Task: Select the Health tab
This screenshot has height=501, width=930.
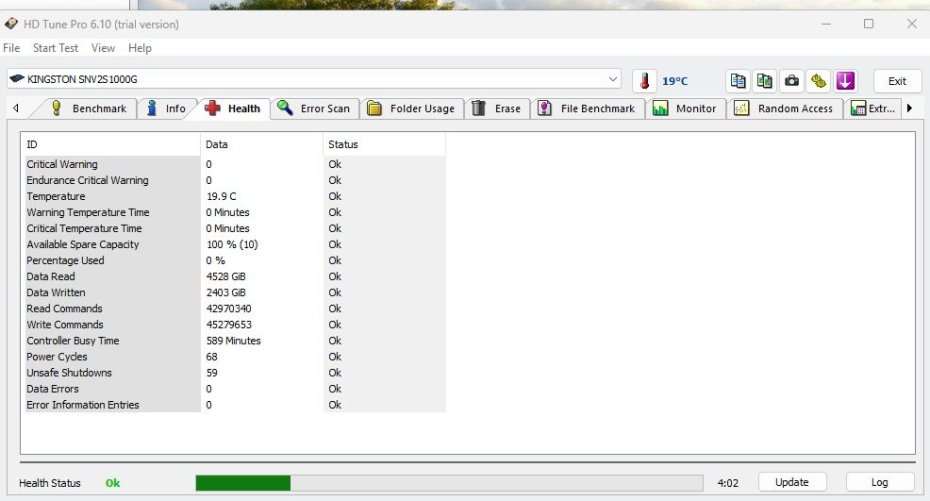Action: [x=232, y=109]
